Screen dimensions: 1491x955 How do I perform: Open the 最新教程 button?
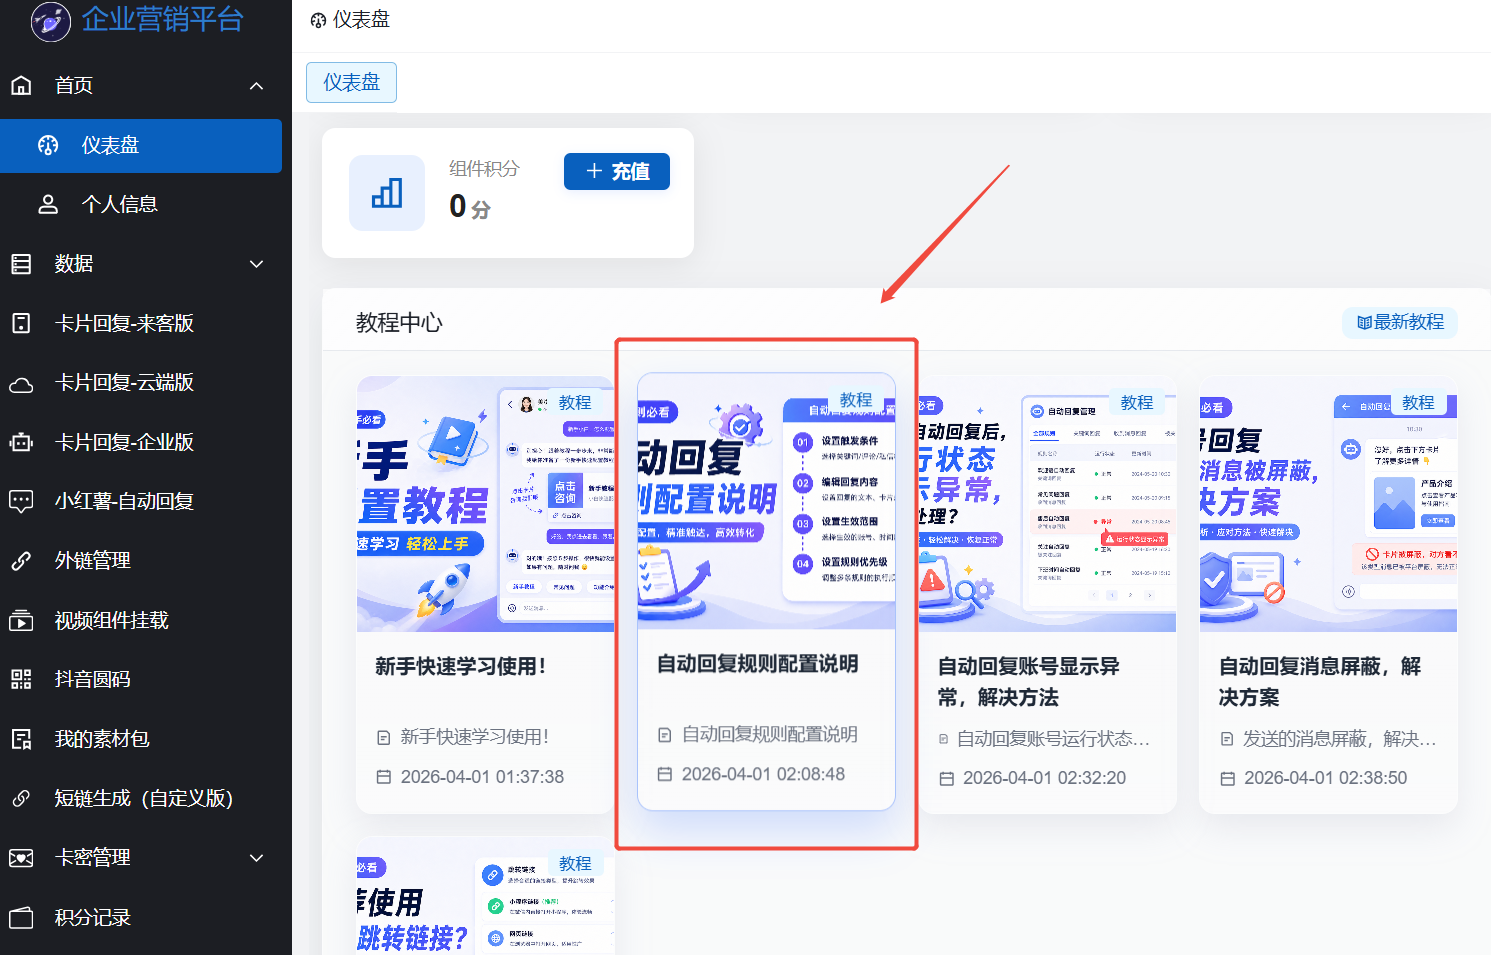(x=1400, y=322)
